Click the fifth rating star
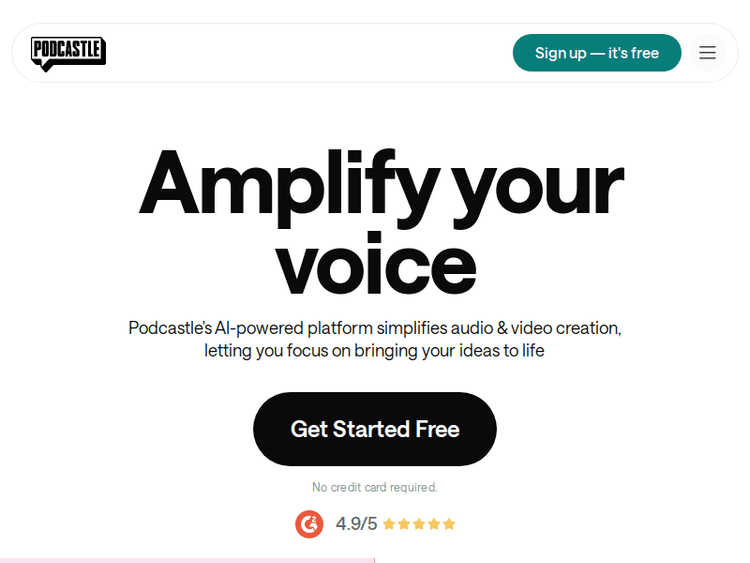Screen dimensions: 750x563 (449, 524)
